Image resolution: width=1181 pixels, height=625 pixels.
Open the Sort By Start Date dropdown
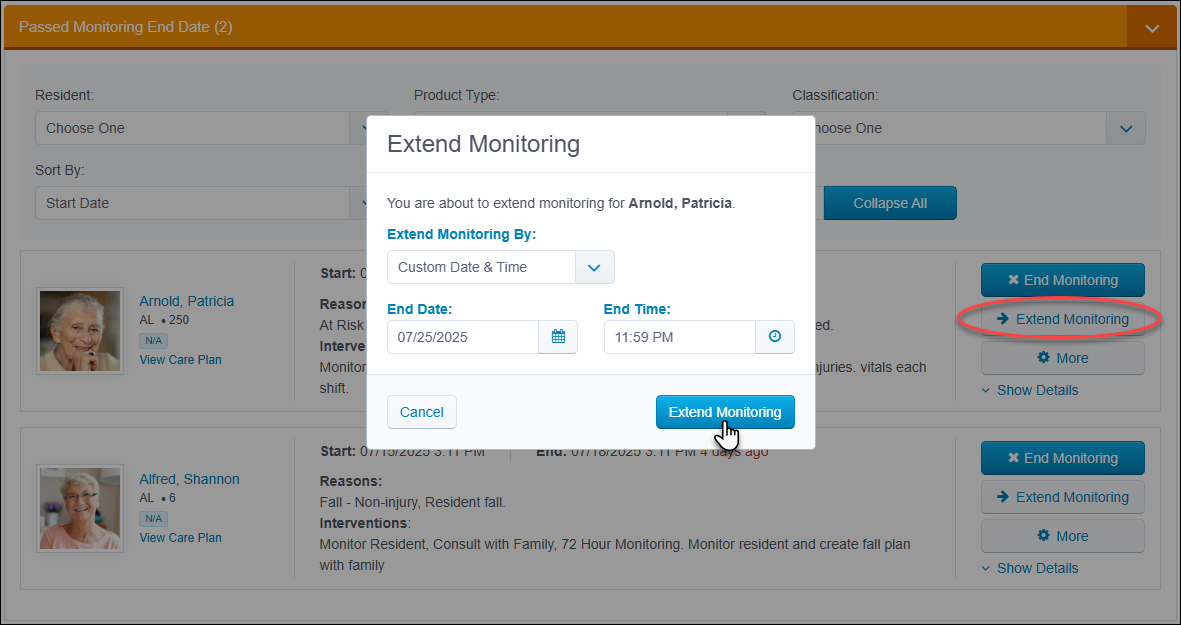(201, 203)
